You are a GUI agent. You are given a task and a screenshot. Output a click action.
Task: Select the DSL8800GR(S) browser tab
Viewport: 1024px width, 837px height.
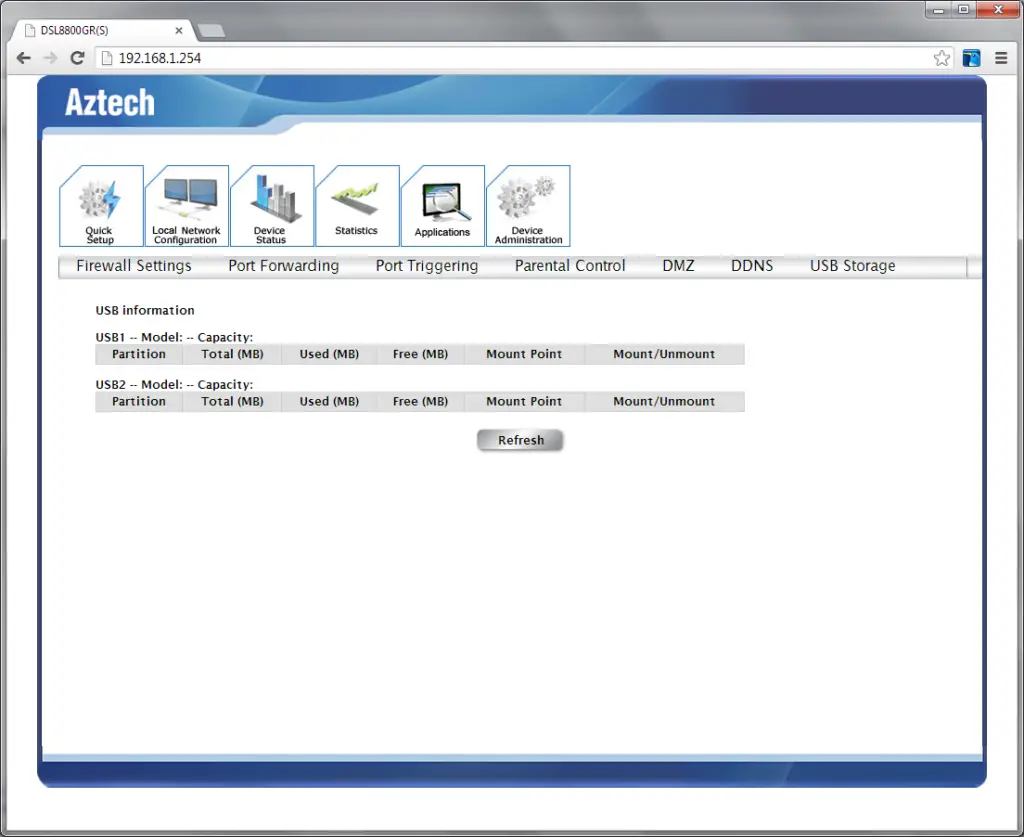pyautogui.click(x=104, y=30)
